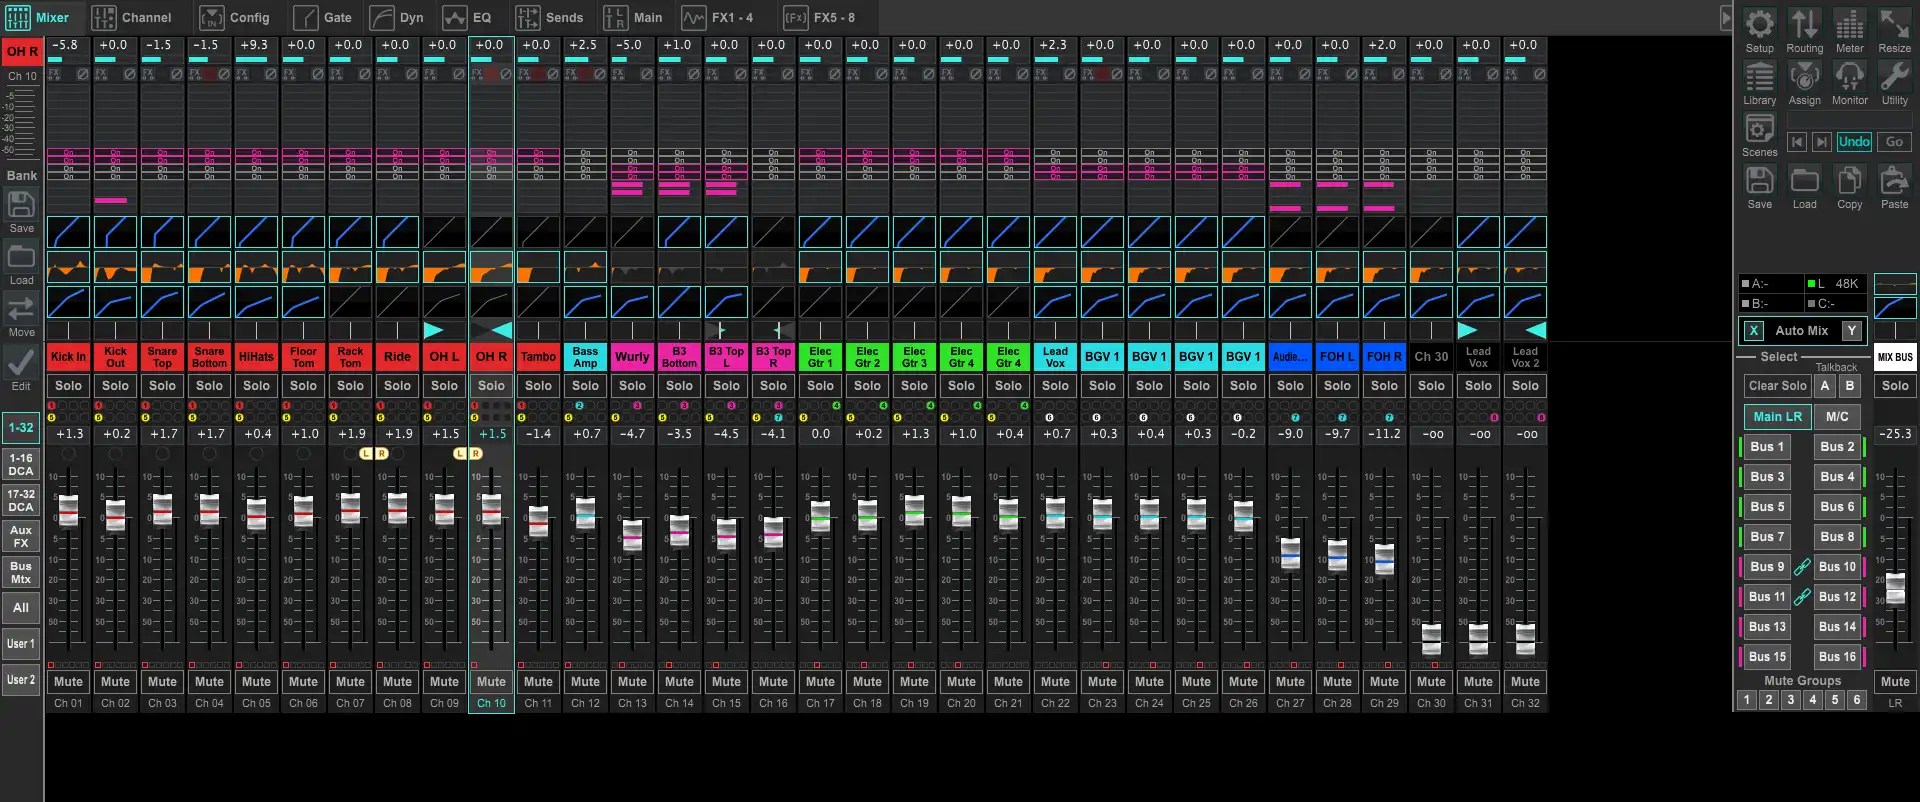1920x802 pixels.
Task: Click the previous scene arrow icon
Action: 1796,142
